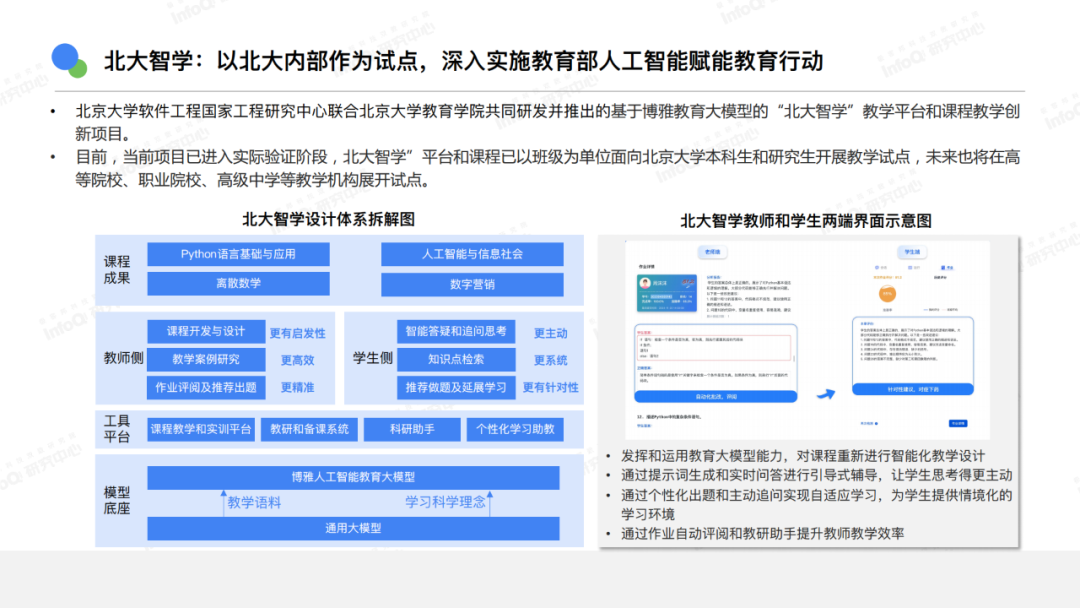
Task: Click the 更有针对性 text
Action: (550, 388)
